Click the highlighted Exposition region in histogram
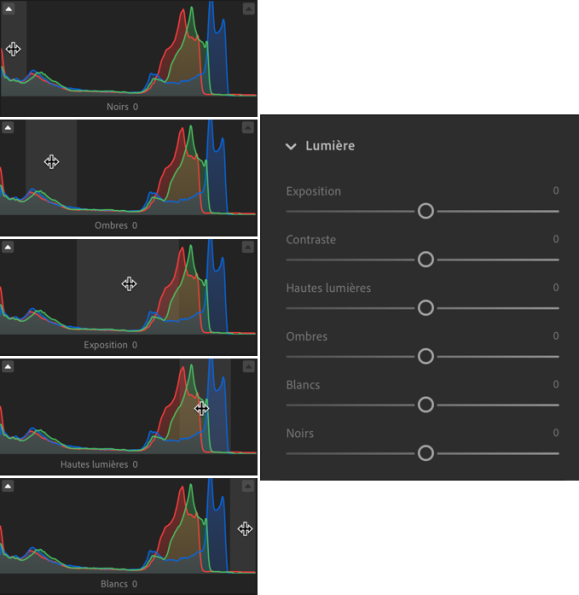 pyautogui.click(x=128, y=286)
